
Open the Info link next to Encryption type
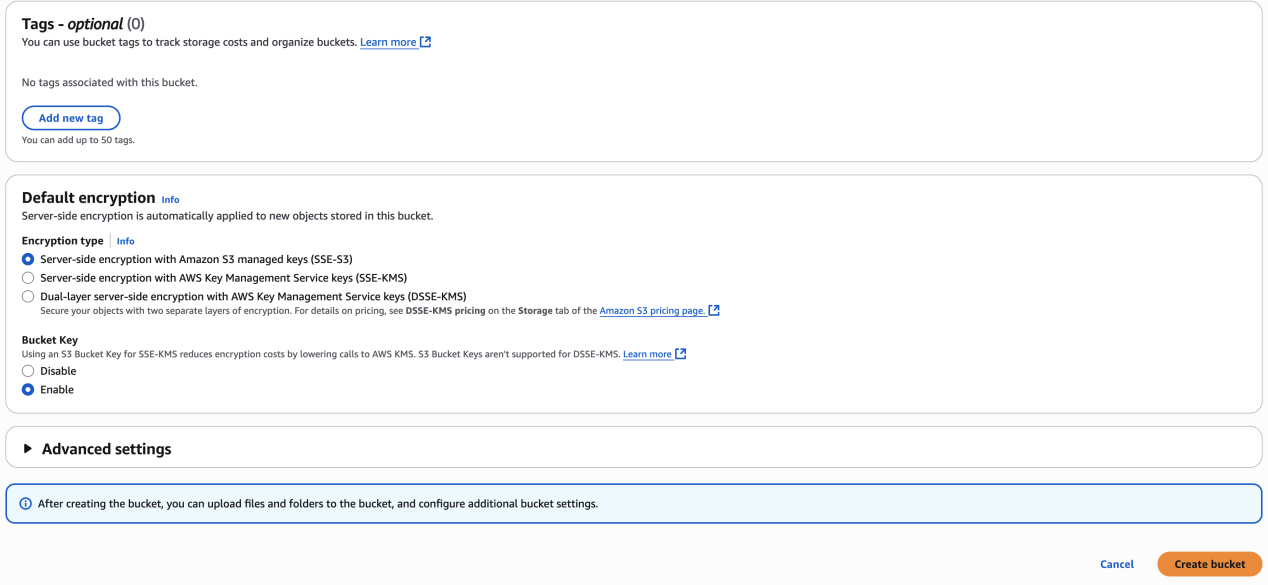tap(125, 241)
